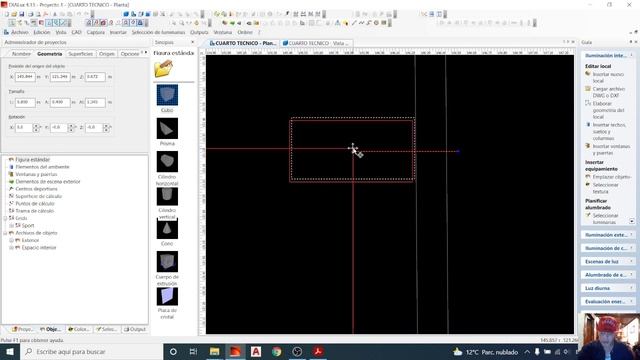Click the New project toolbar icon

point(7,14)
